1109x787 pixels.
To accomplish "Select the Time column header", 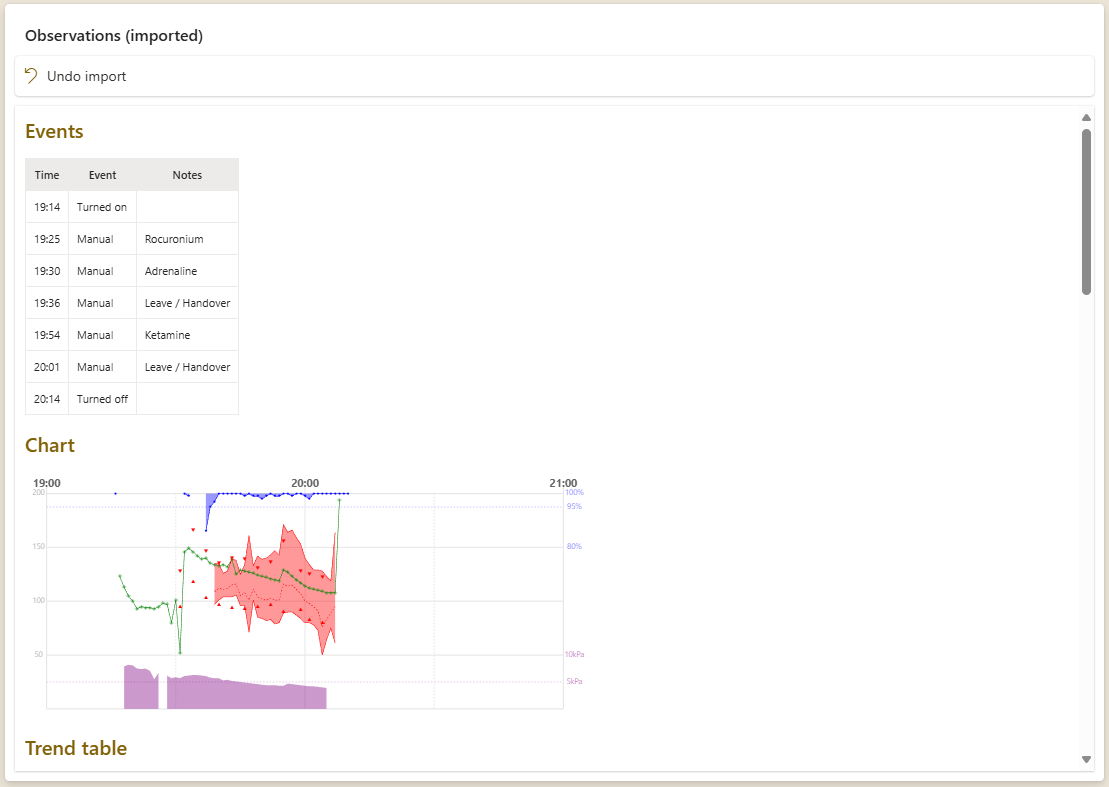I will (47, 175).
